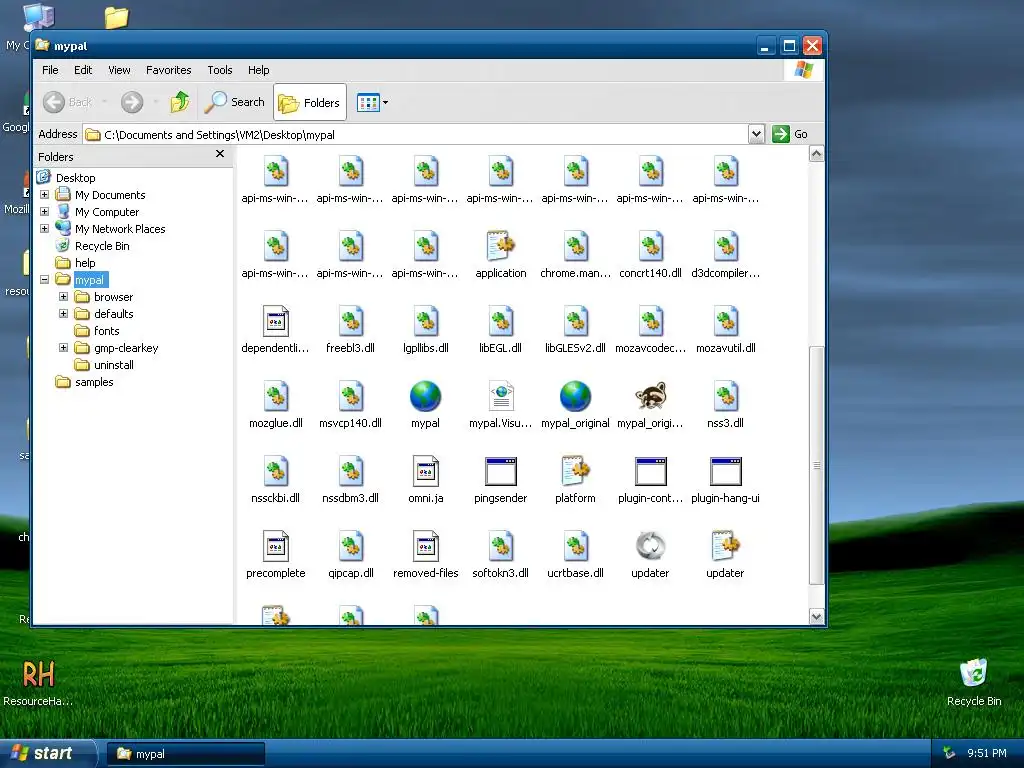
Task: Select the omni.ja file
Action: (x=425, y=472)
